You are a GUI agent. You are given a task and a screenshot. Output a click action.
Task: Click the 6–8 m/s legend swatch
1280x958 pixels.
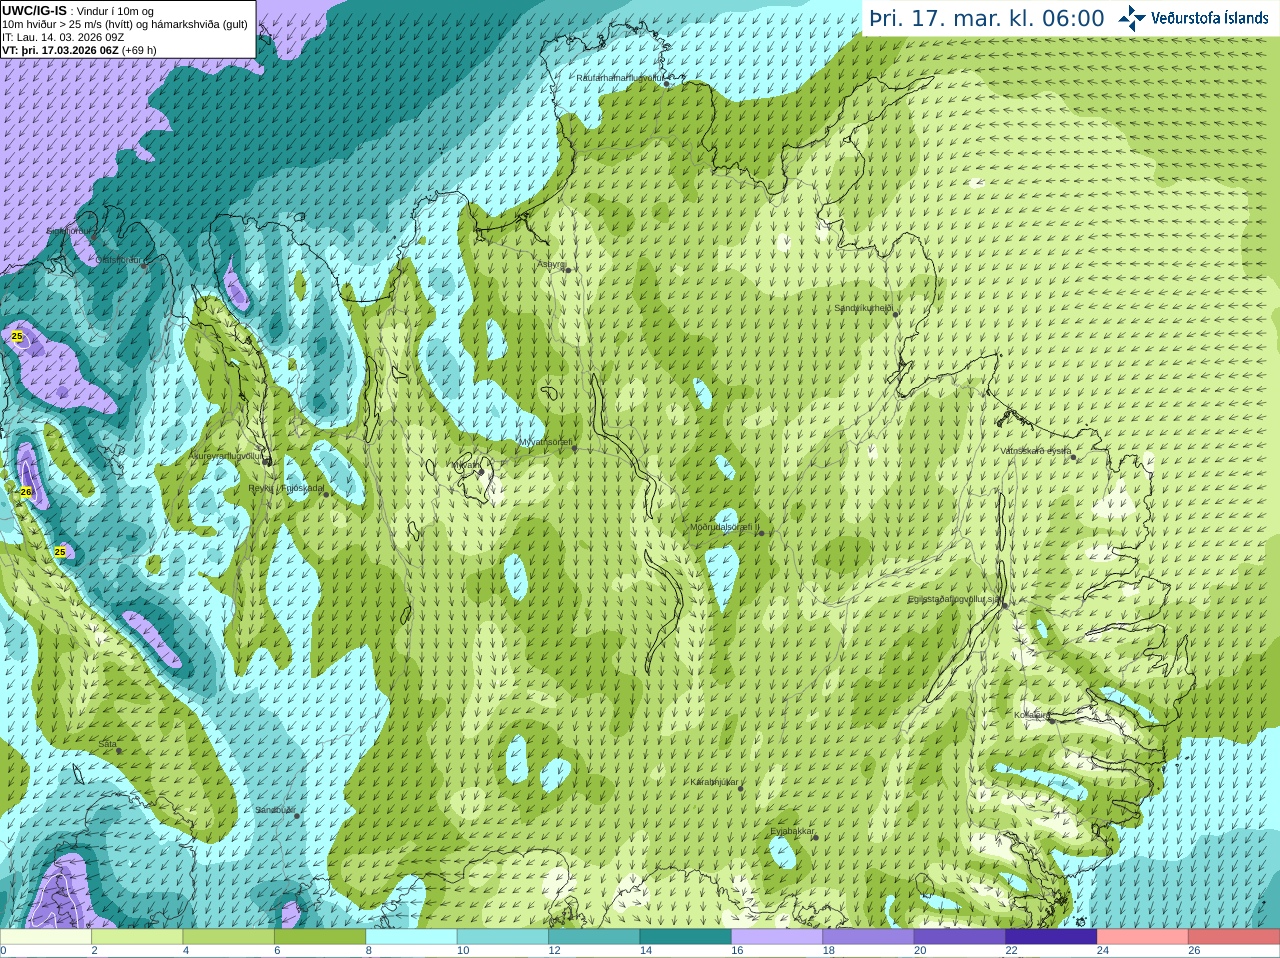pyautogui.click(x=320, y=937)
